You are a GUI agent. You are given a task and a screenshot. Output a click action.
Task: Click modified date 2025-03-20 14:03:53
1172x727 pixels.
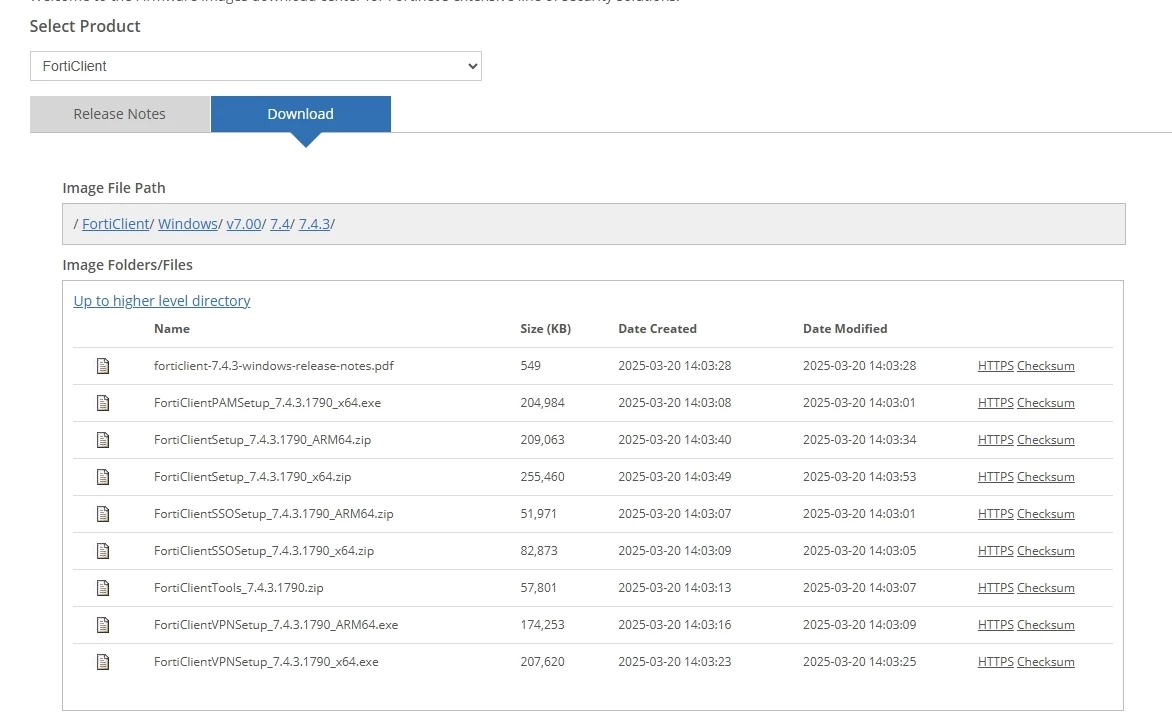(860, 477)
